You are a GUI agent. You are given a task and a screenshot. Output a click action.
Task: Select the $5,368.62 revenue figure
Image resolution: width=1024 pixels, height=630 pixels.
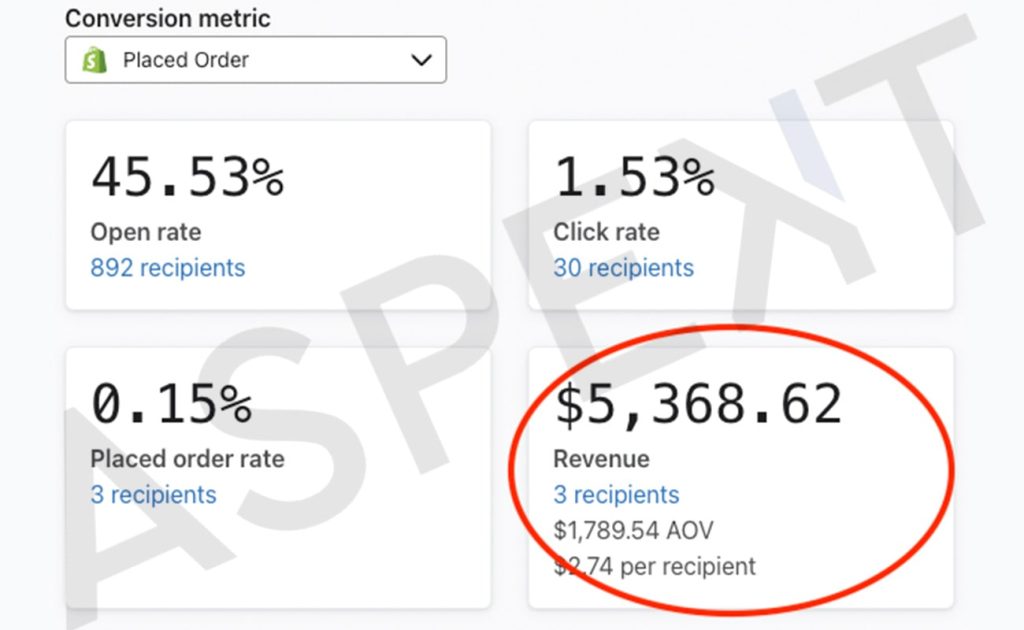(698, 405)
